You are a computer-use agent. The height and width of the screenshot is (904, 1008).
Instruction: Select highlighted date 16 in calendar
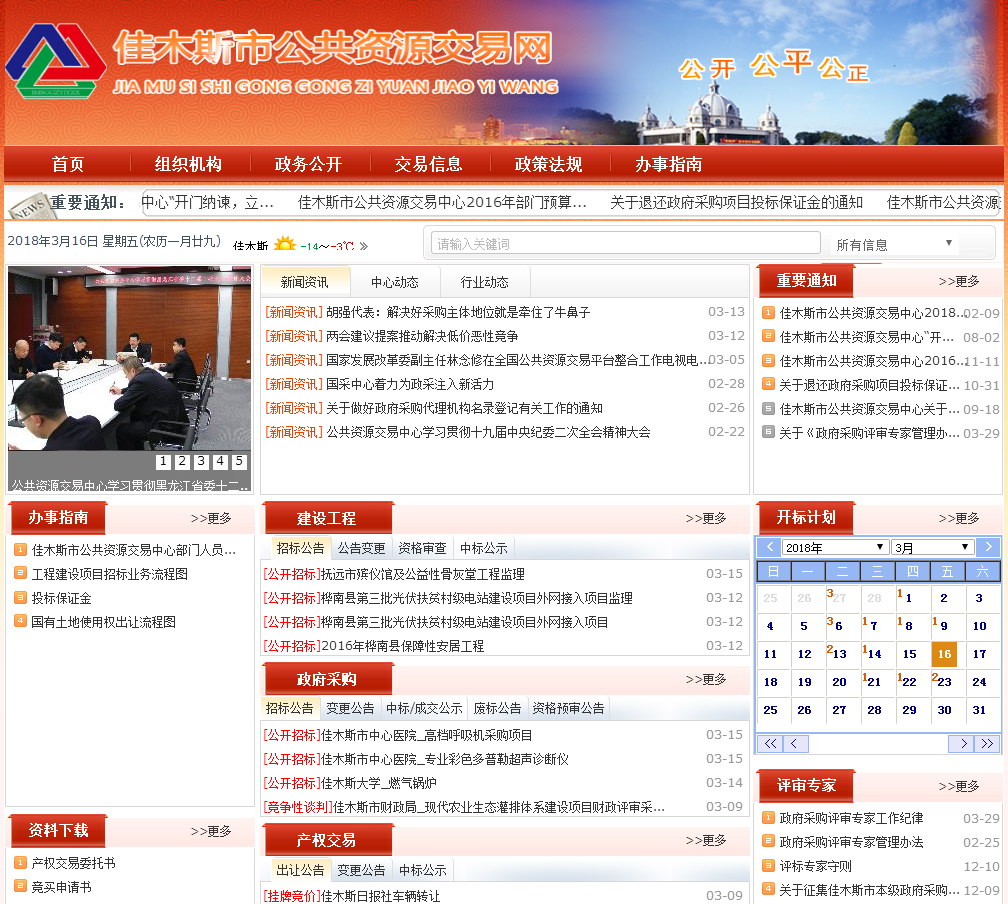[x=944, y=654]
